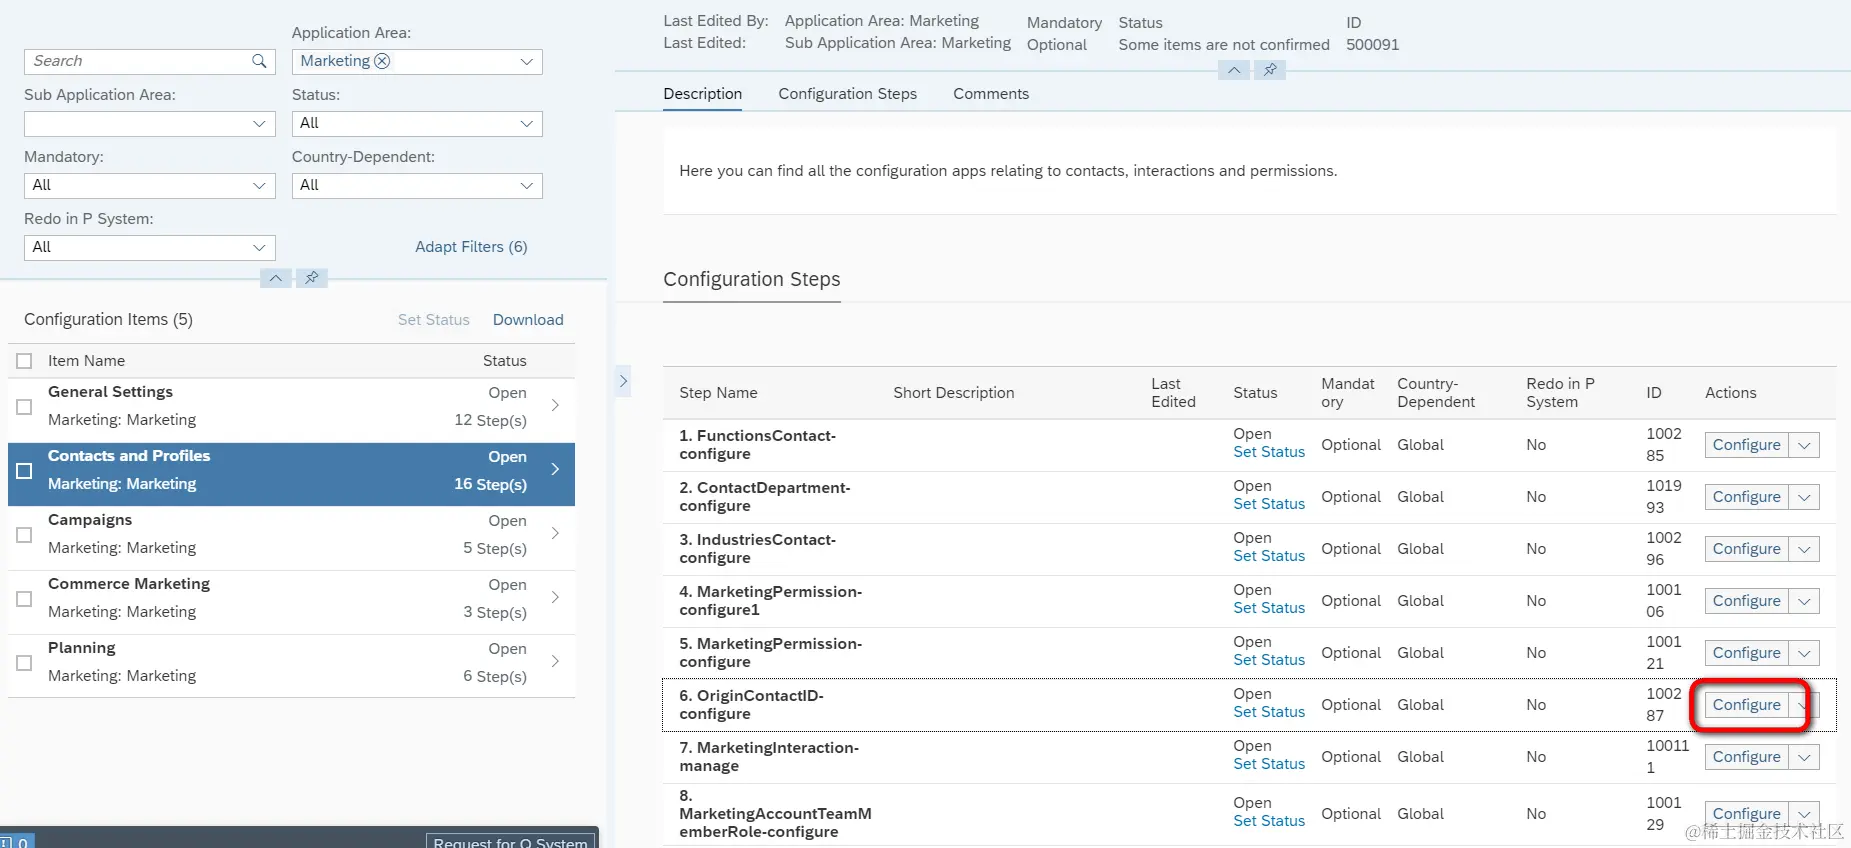Click the Short Description column header

point(954,393)
